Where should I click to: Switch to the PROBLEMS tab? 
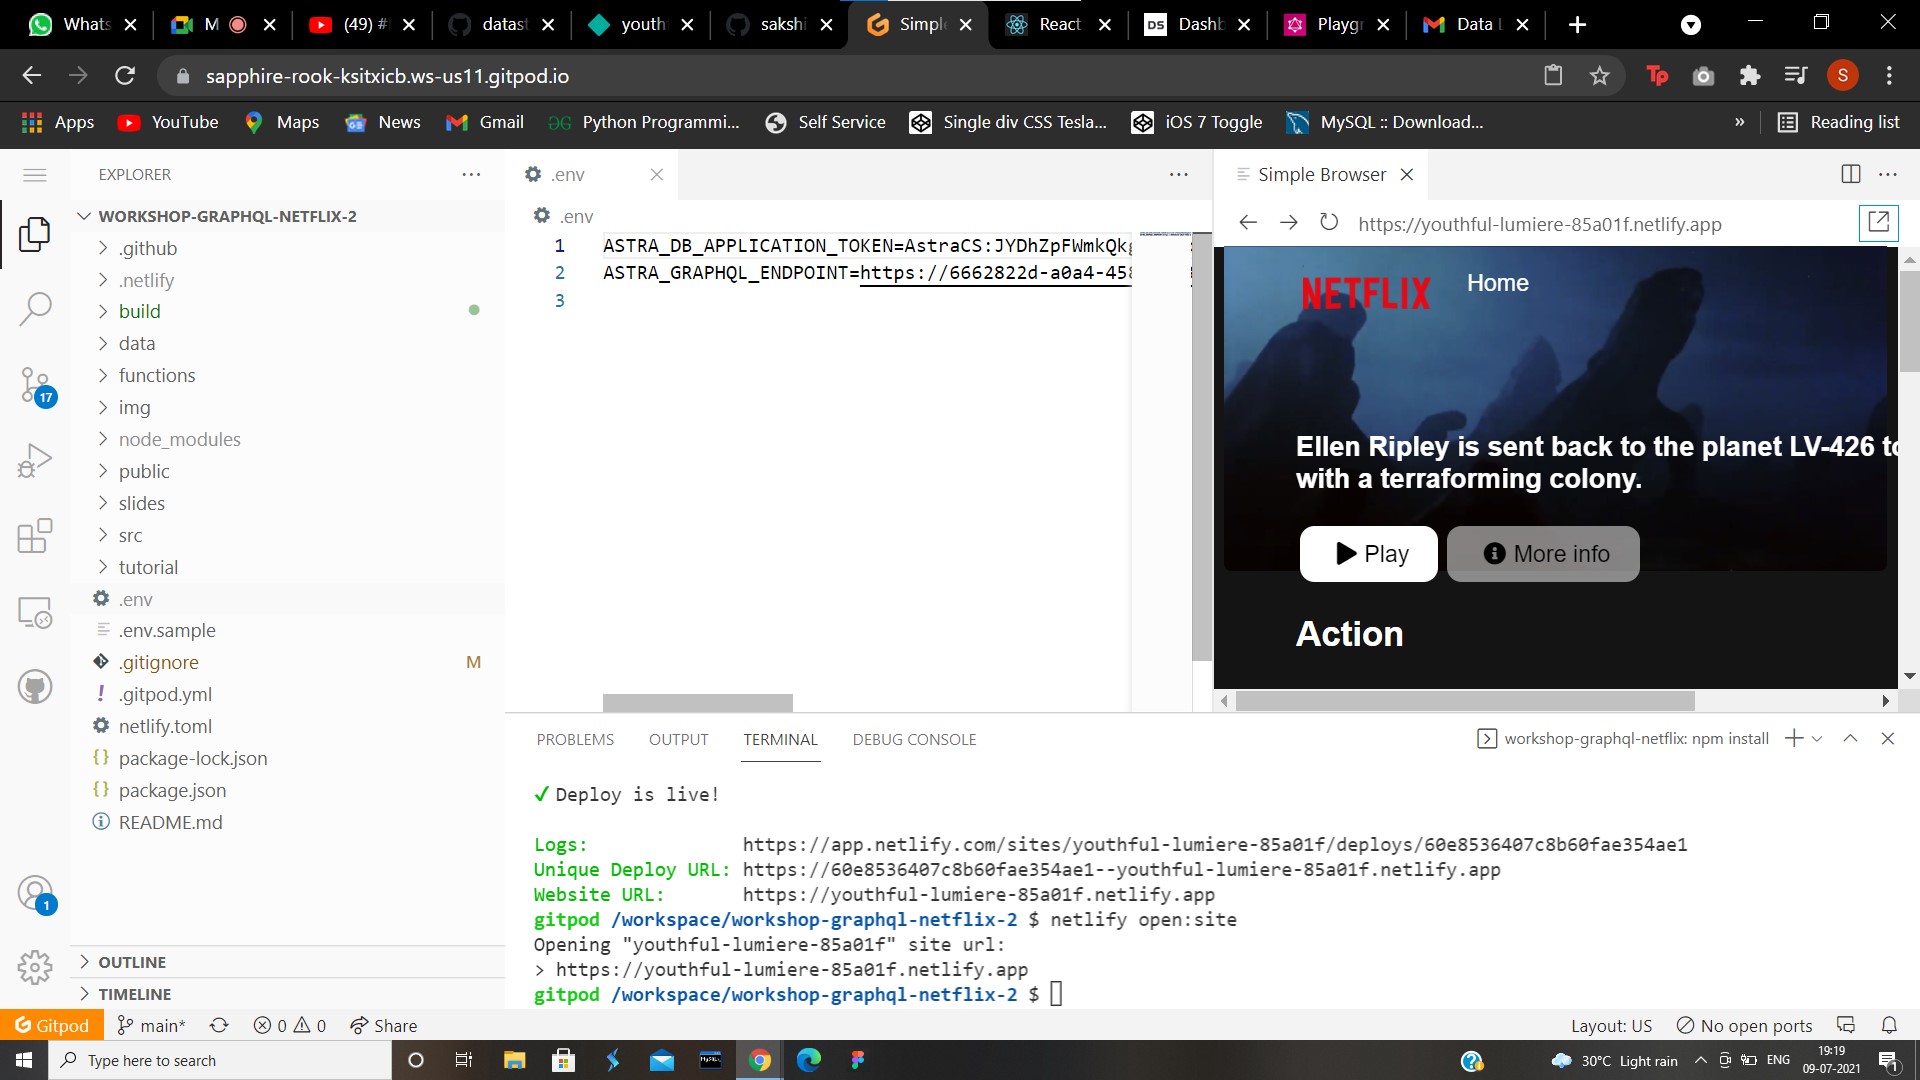click(575, 739)
